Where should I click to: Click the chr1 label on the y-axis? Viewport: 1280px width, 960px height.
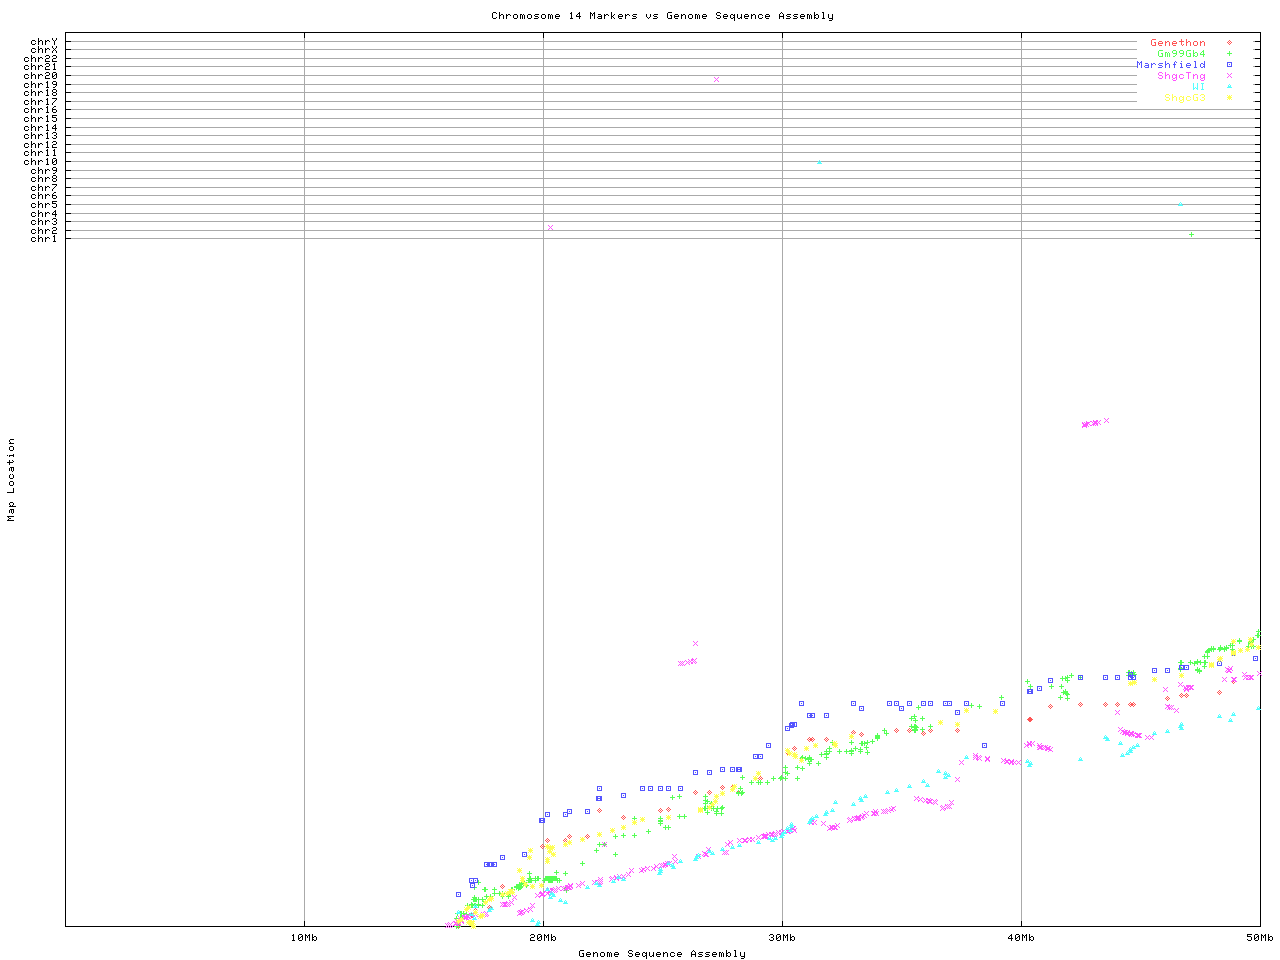tap(43, 239)
